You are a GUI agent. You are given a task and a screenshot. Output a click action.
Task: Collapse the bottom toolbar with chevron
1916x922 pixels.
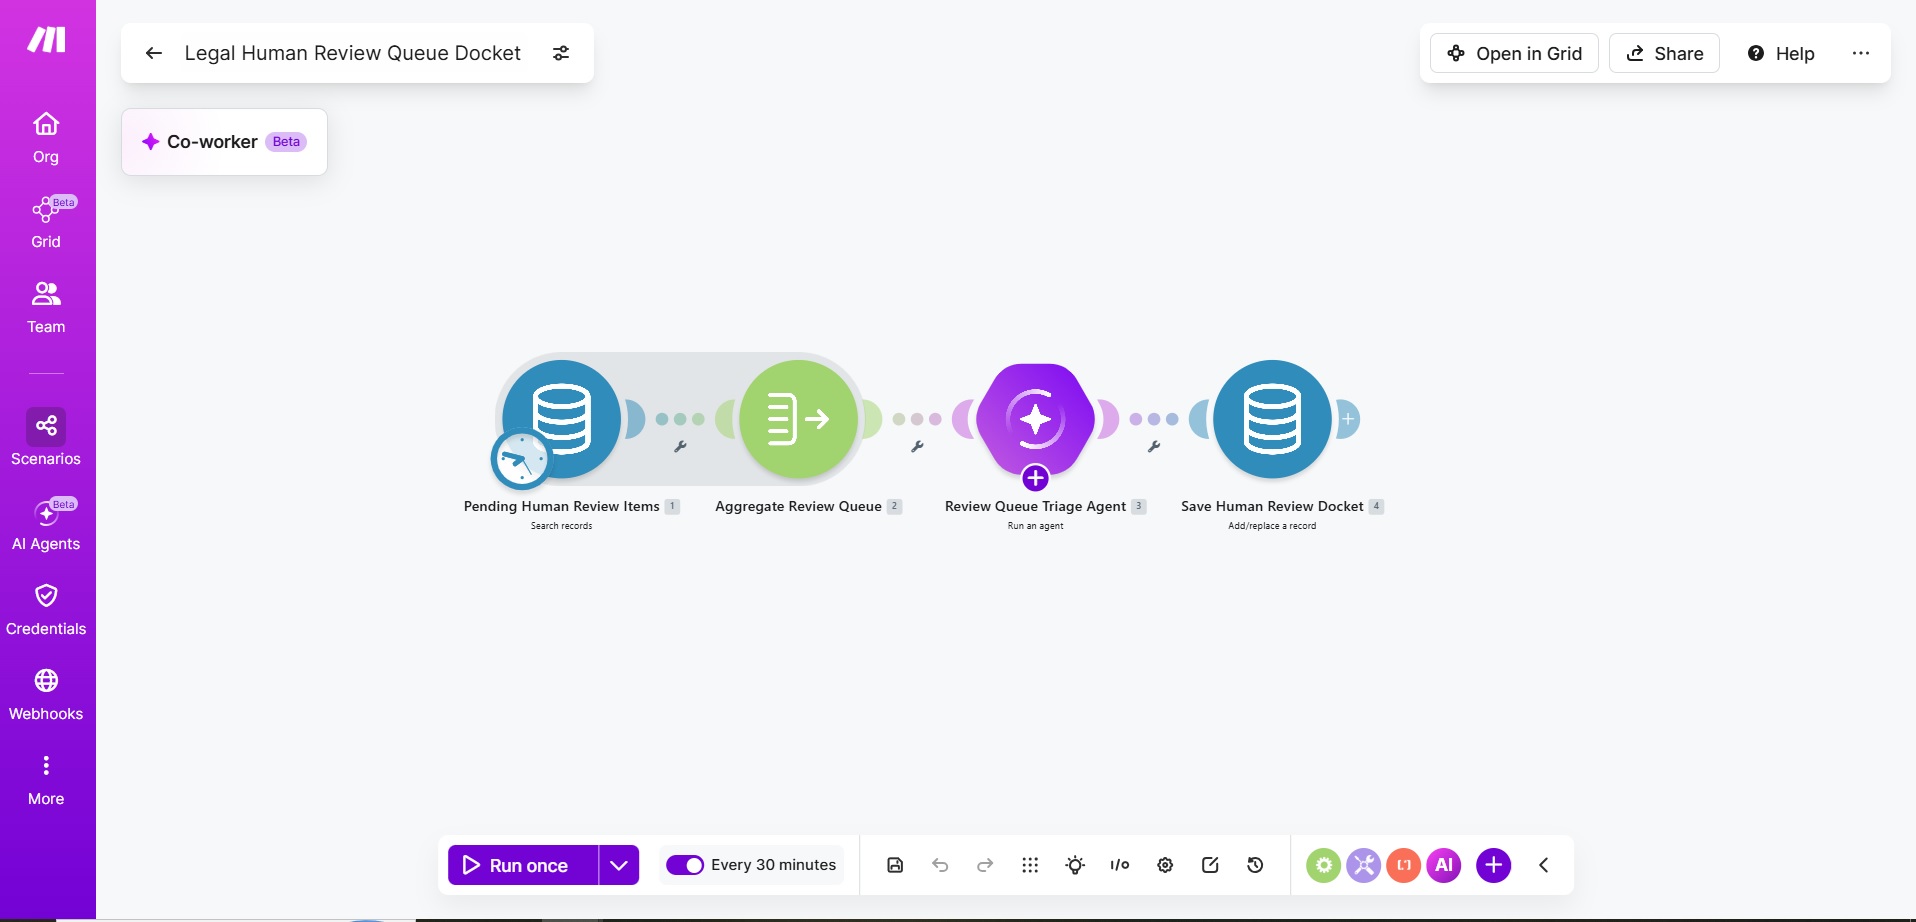pos(1543,865)
